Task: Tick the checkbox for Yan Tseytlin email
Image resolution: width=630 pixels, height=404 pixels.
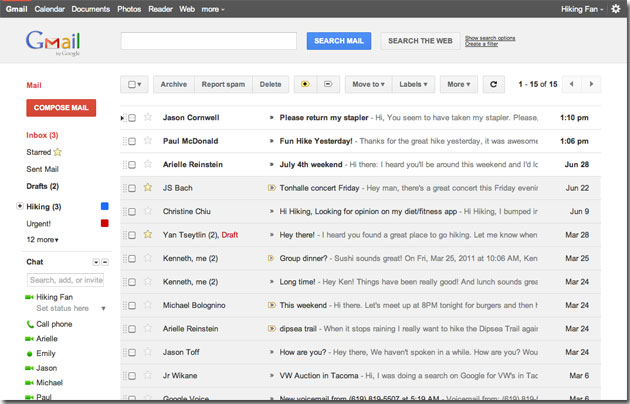Action: [x=132, y=235]
